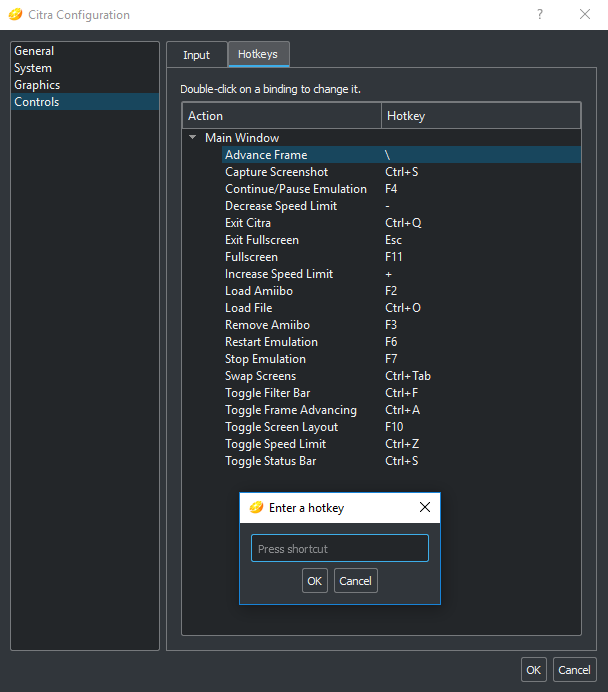Viewport: 608px width, 692px height.
Task: Click the Ctrl+A hotkey binding
Action: point(402,410)
